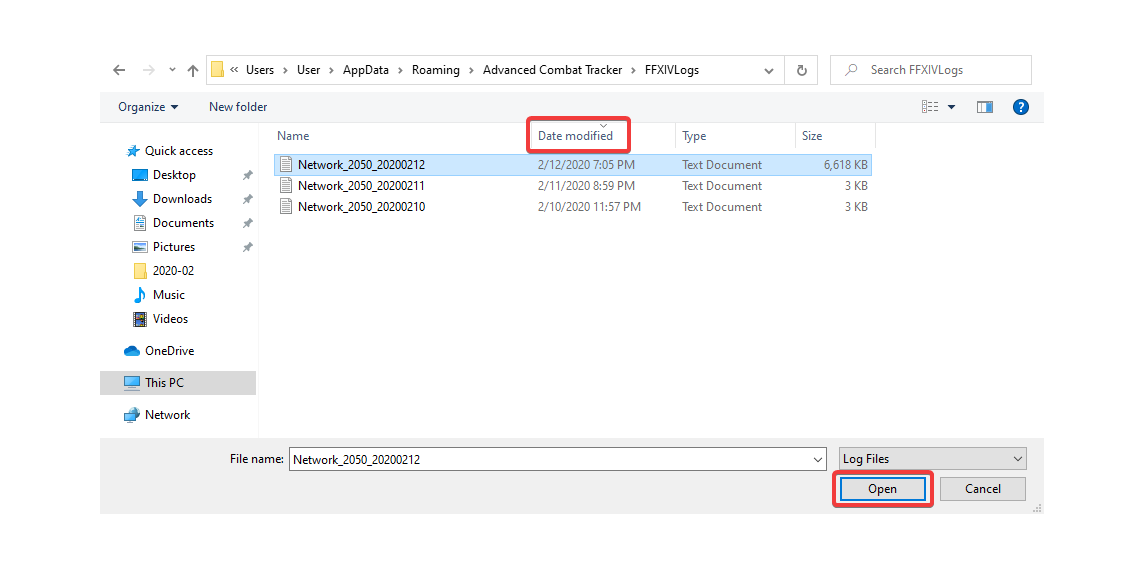Click the date 2/12/2020 7:05 PM
Image resolution: width=1144 pixels, height=564 pixels.
pyautogui.click(x=586, y=165)
